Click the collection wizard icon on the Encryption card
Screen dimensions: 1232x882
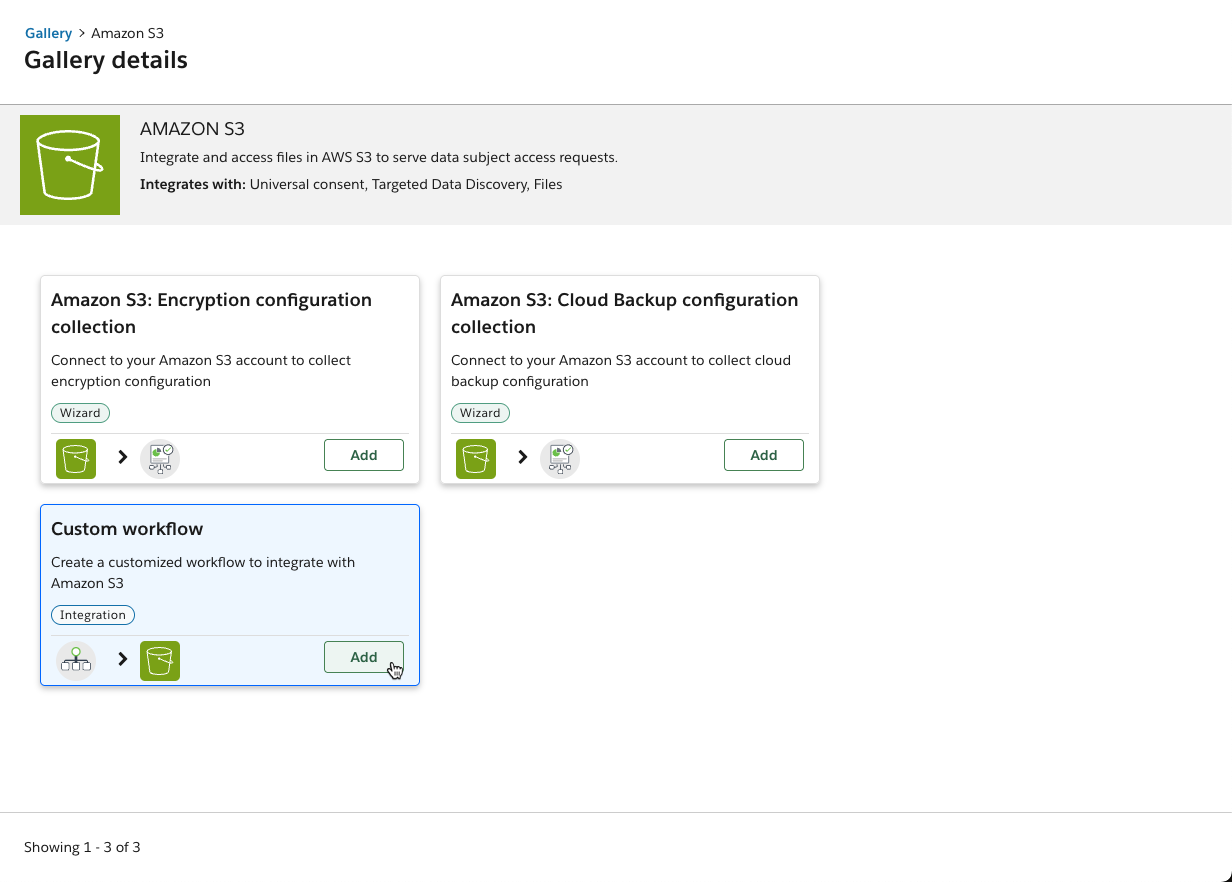click(x=160, y=458)
